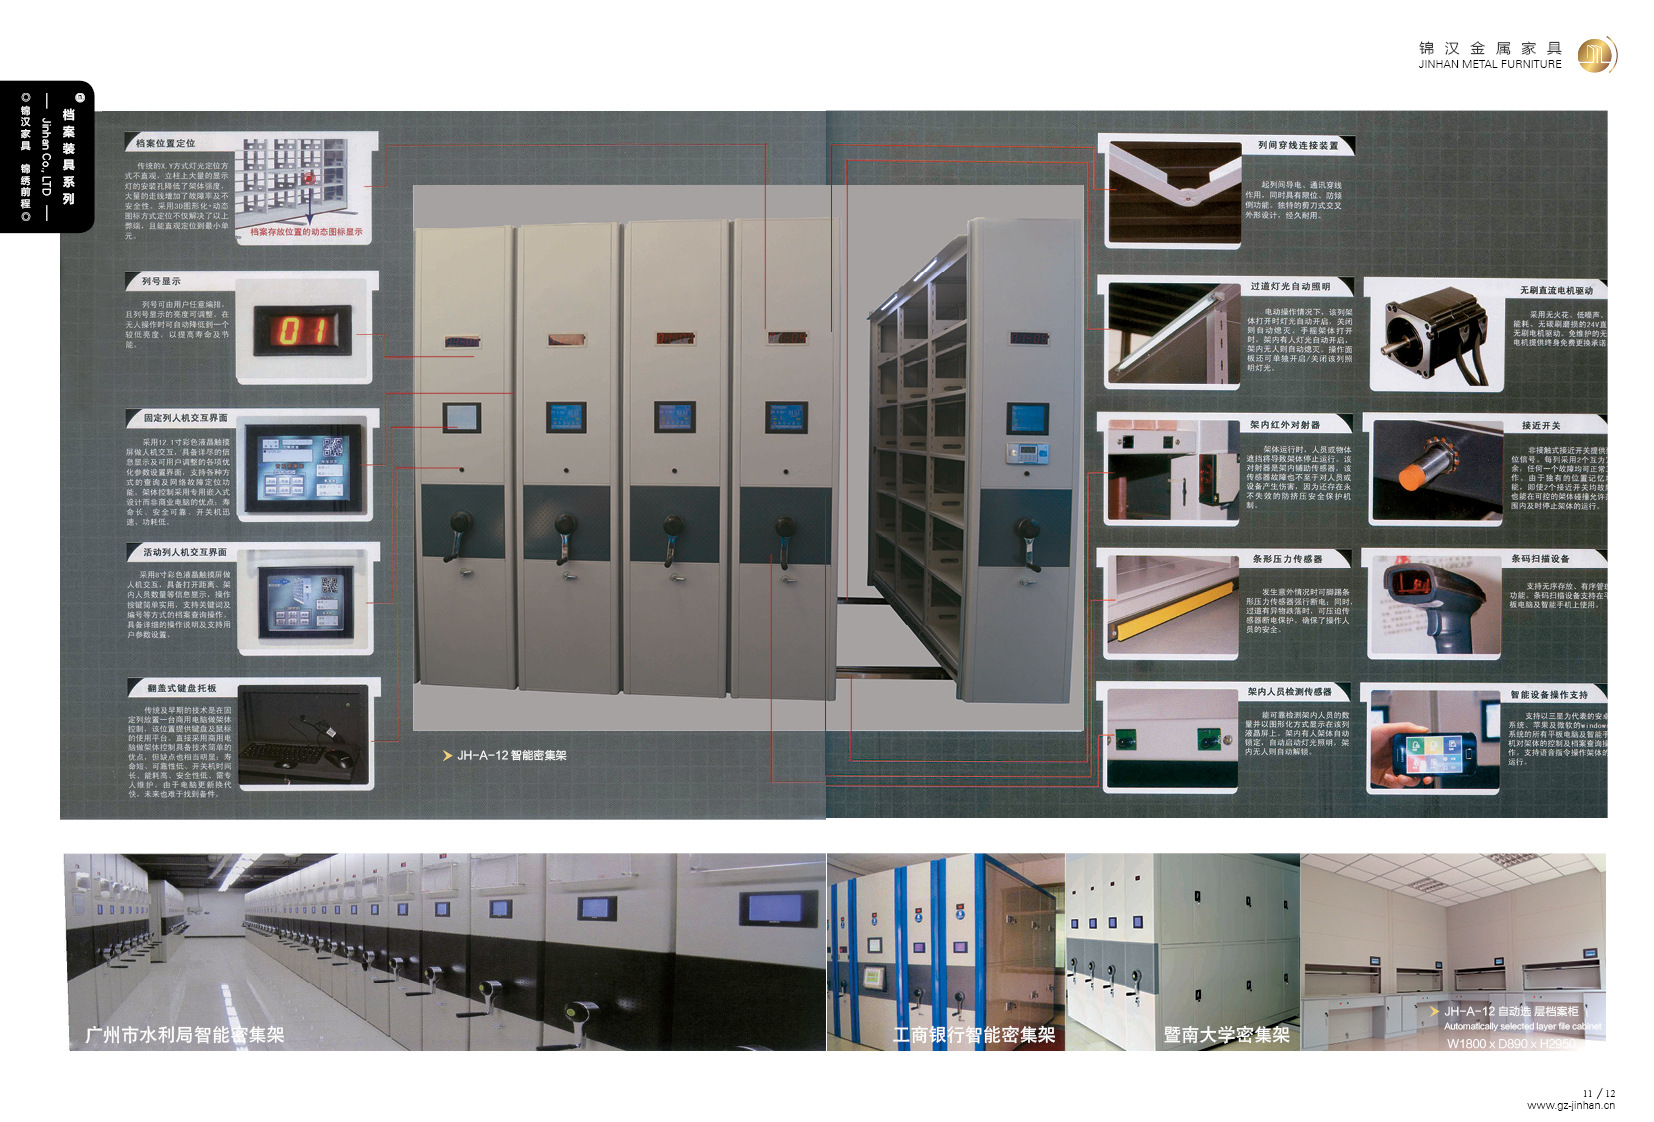Click the 过道灯光自动照明 light image

pos(1172,335)
